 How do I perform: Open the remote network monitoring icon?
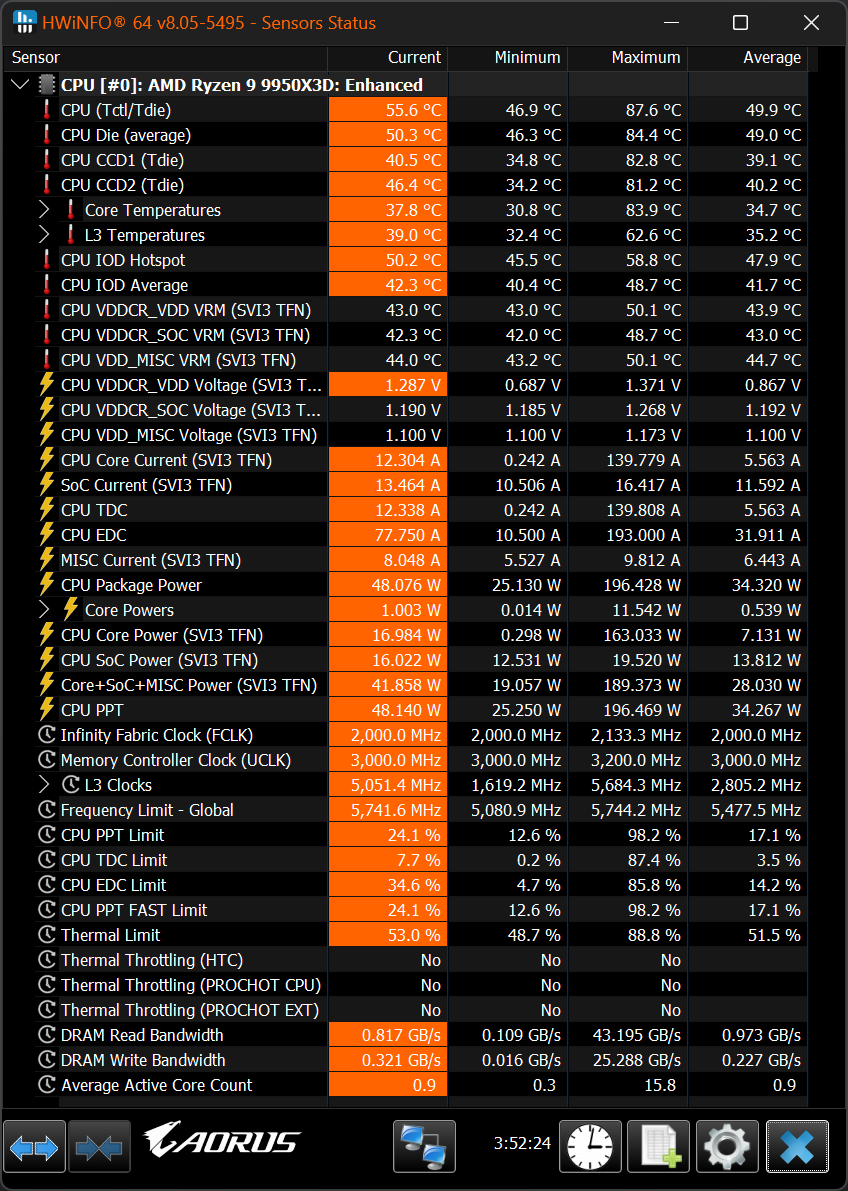[x=424, y=1146]
